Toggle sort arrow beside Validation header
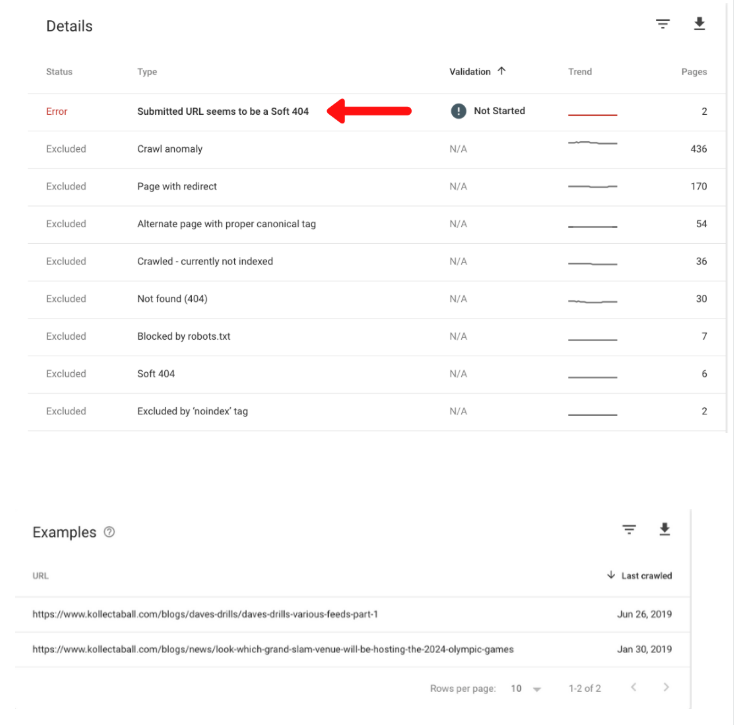The image size is (734, 725). coord(501,71)
